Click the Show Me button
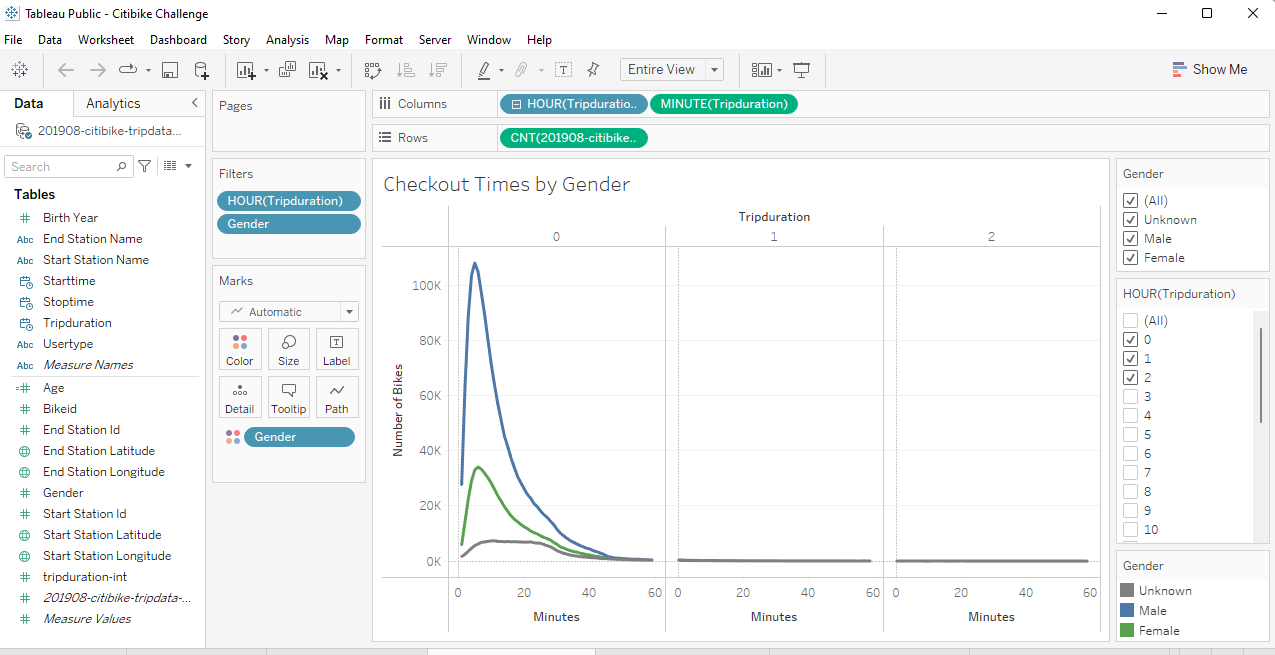 pyautogui.click(x=1209, y=69)
